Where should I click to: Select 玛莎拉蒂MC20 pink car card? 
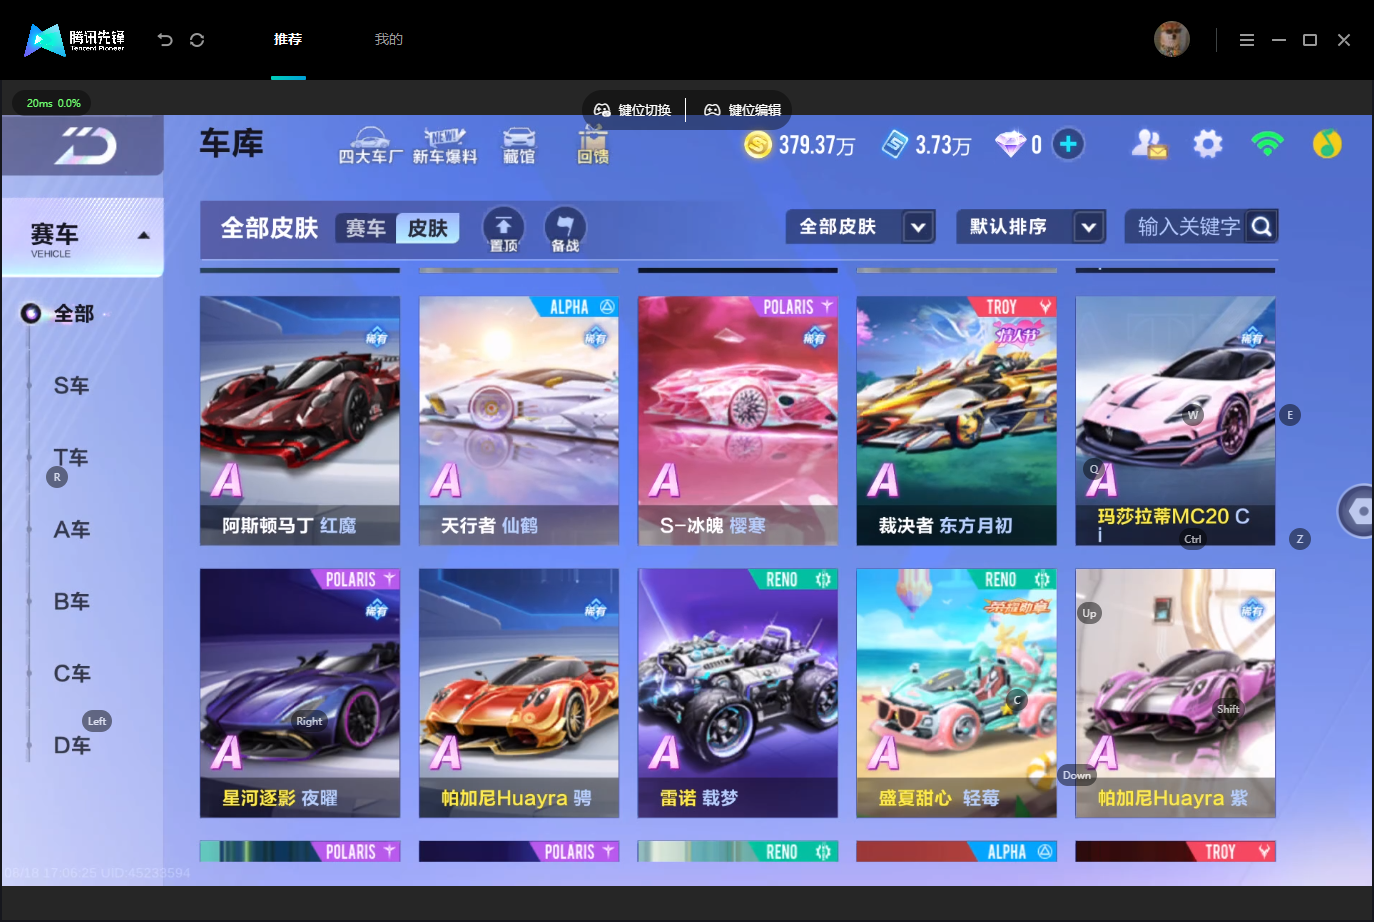(1176, 421)
